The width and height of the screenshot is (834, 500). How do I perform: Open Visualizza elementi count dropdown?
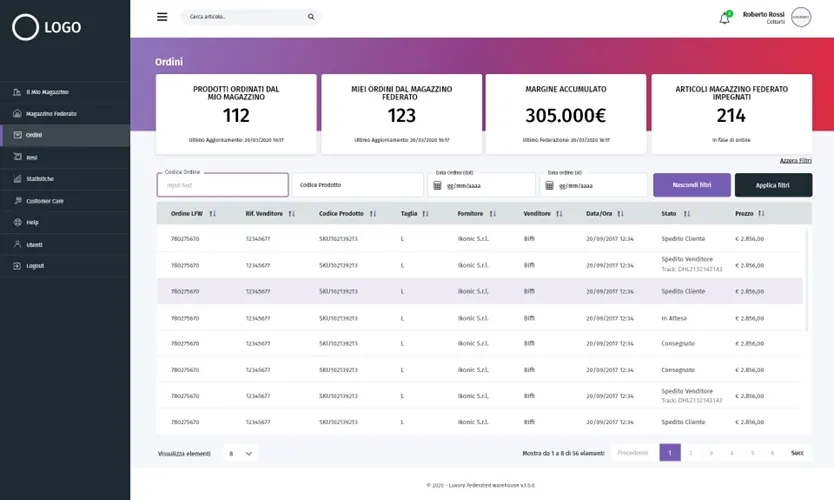[x=240, y=454]
